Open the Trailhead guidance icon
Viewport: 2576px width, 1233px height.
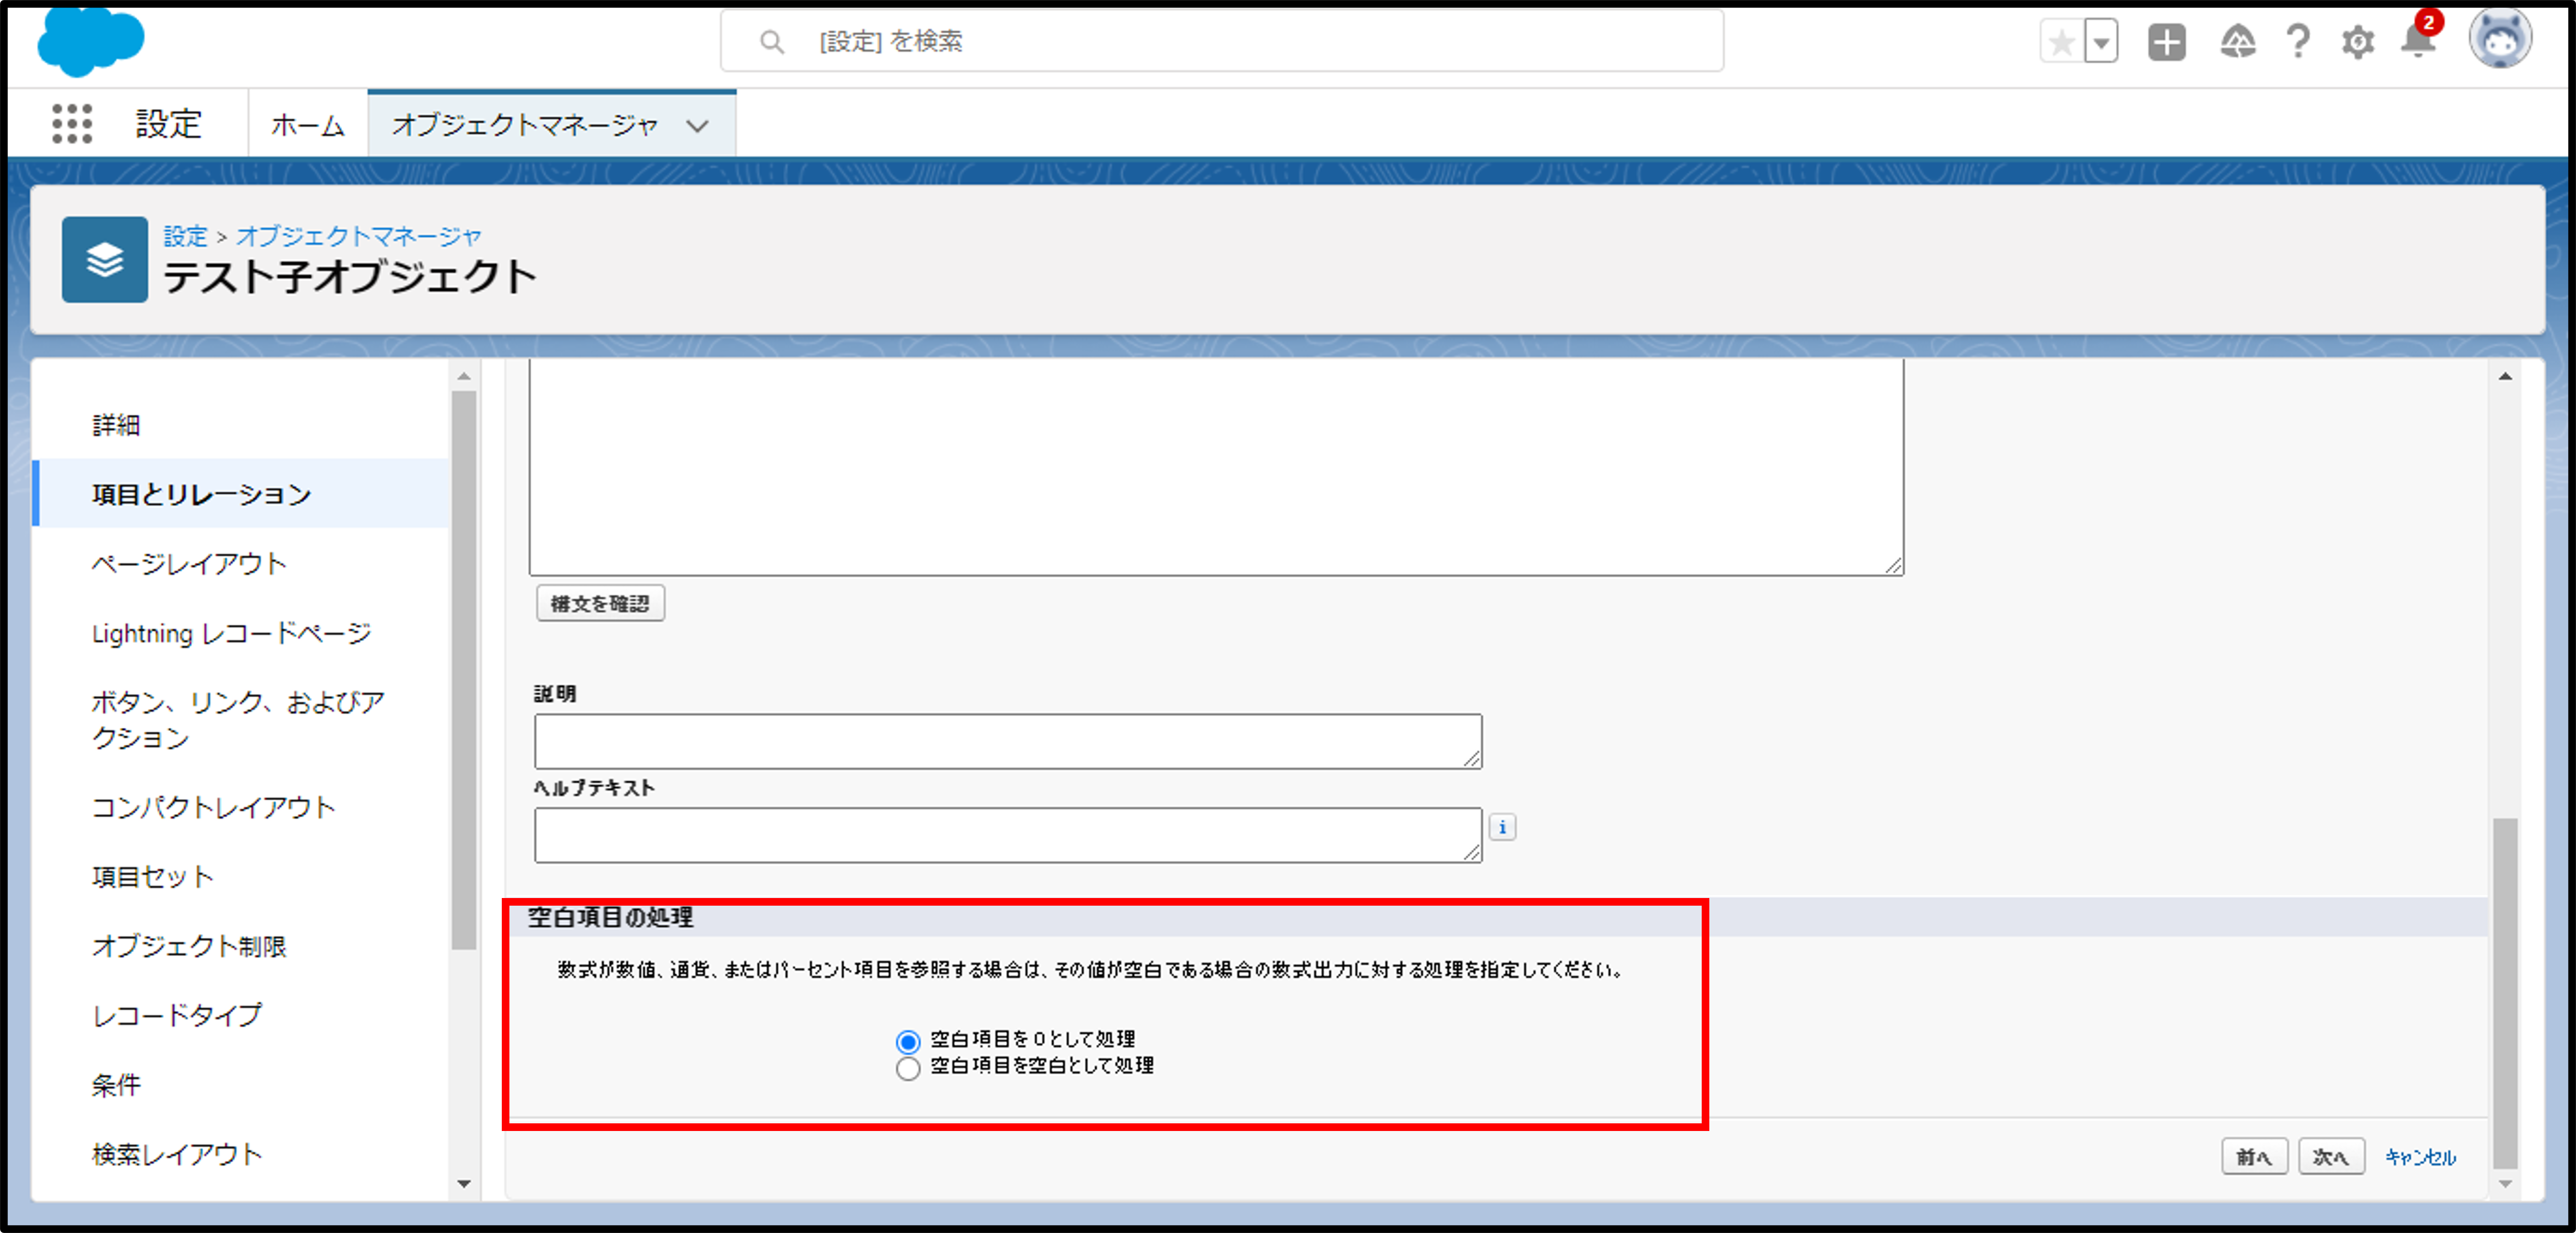(2237, 42)
